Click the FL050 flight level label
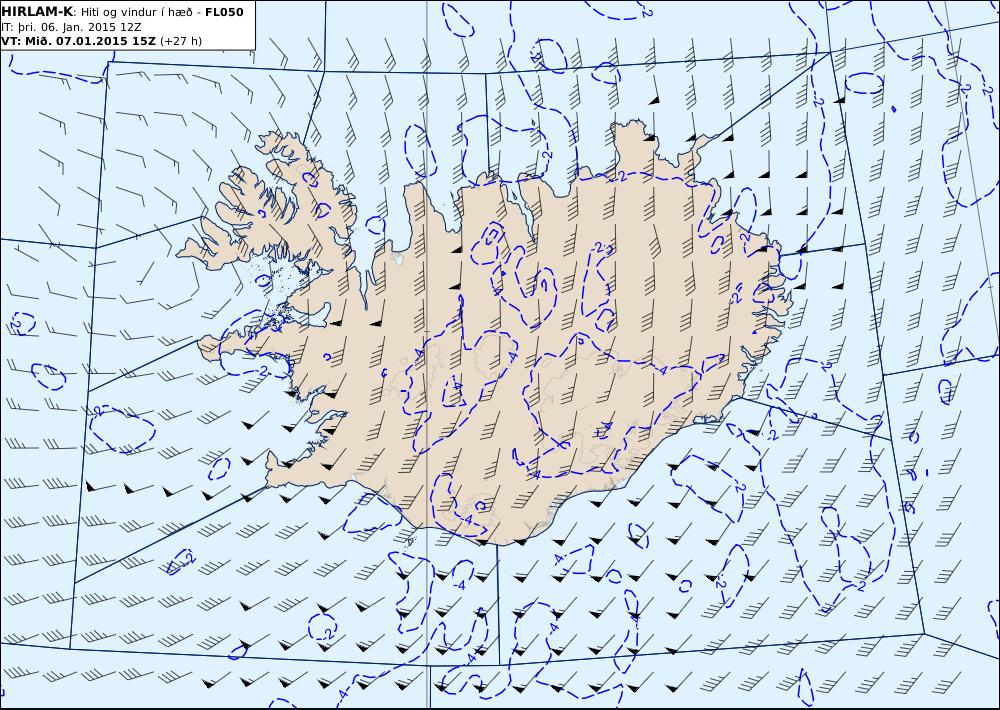The height and width of the screenshot is (710, 1000). click(224, 12)
